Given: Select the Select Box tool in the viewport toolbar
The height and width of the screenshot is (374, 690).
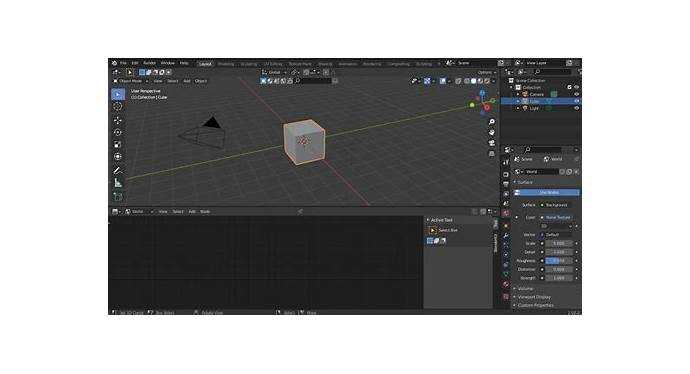Looking at the screenshot, I should click(117, 94).
